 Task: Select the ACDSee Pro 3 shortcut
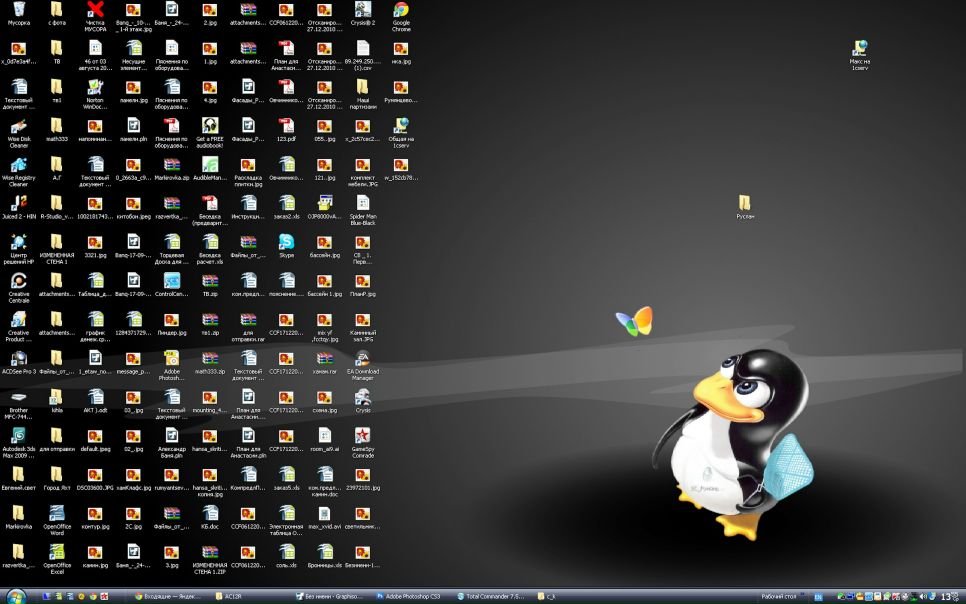18,362
